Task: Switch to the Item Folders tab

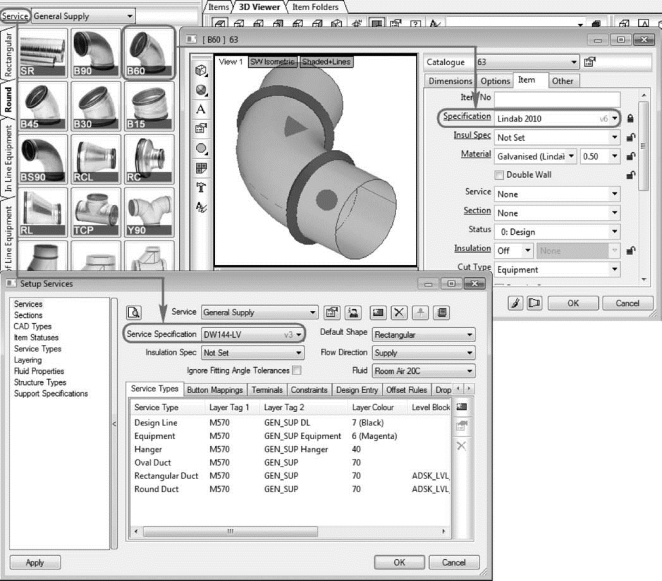Action: [x=315, y=7]
